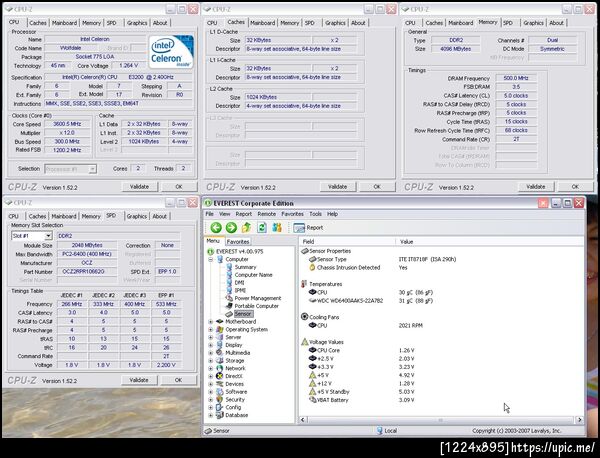600x458 pixels.
Task: Open the Report menu in EVEREST
Action: click(244, 214)
